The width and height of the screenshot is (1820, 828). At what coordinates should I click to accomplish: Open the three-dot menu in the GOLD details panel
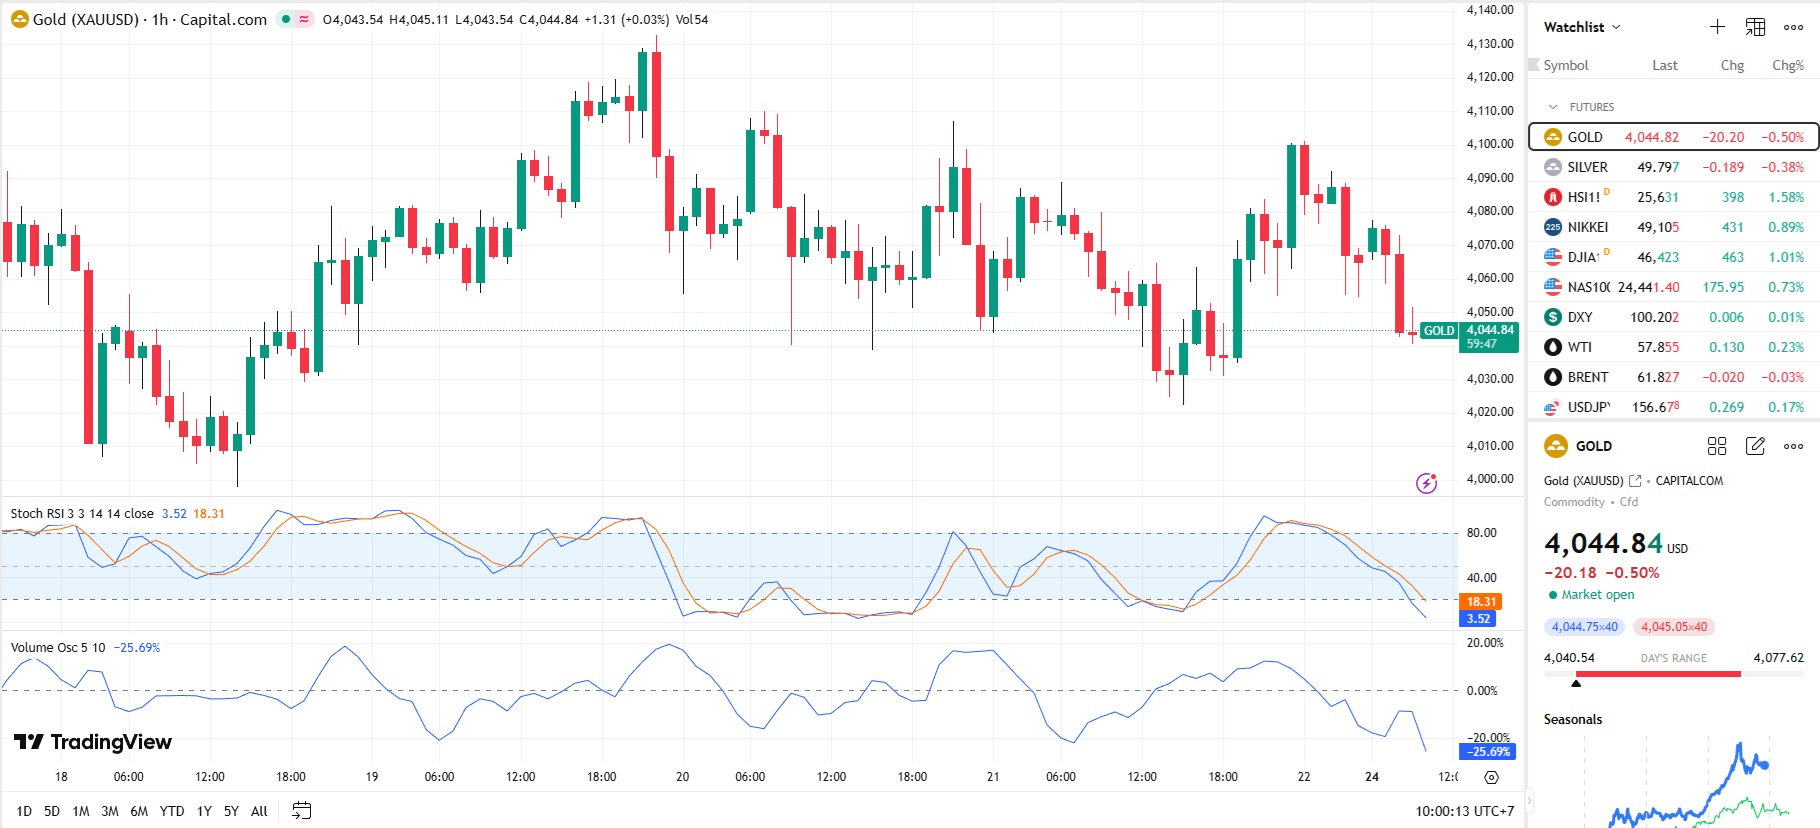[1793, 446]
